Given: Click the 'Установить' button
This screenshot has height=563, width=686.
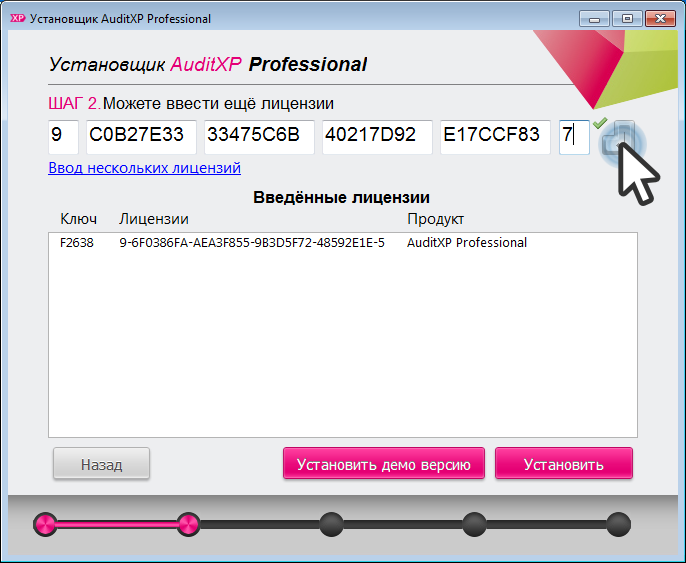Looking at the screenshot, I should [564, 463].
